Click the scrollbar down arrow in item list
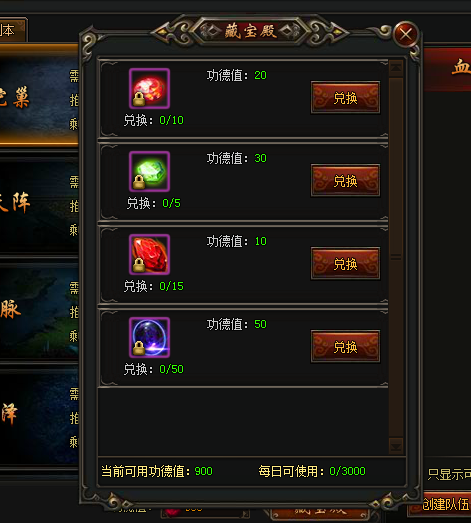The height and width of the screenshot is (523, 471). [396, 446]
